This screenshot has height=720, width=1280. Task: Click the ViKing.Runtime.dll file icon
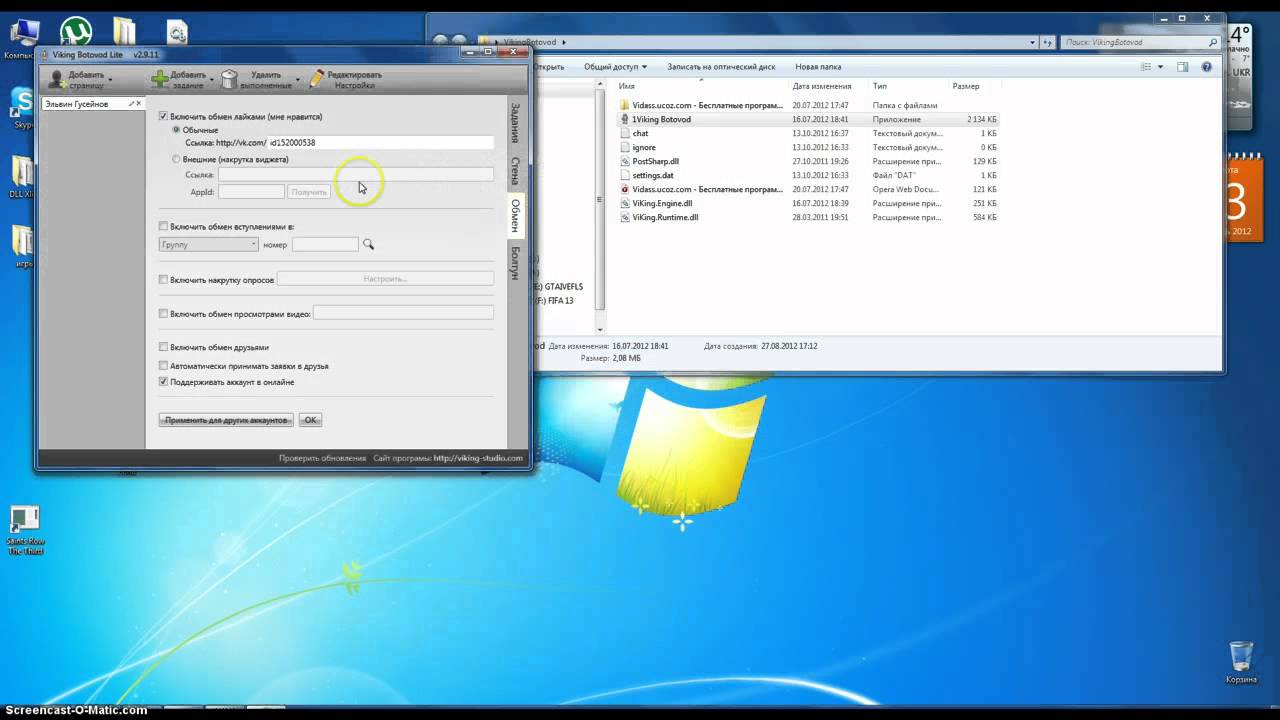point(624,217)
